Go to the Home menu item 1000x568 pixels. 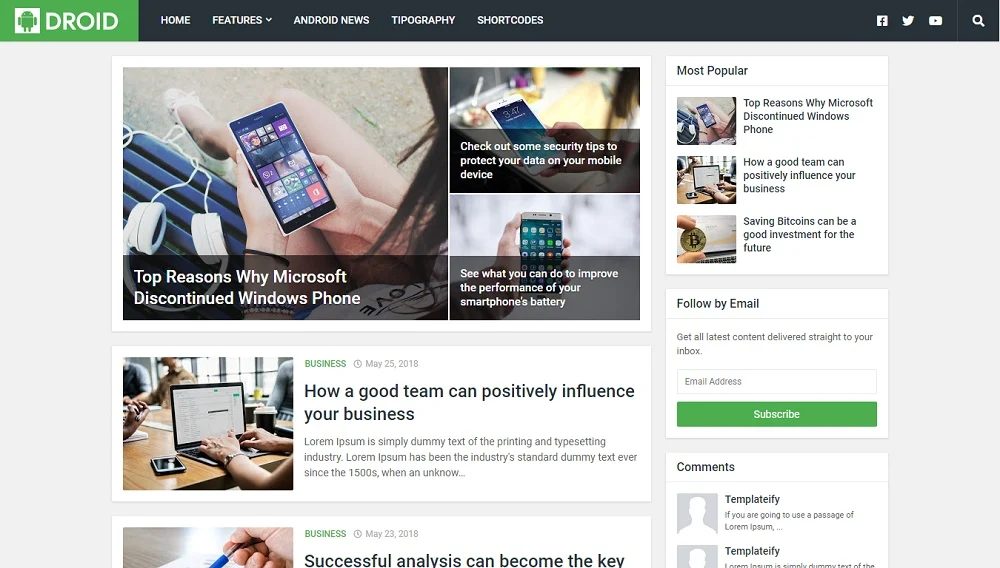tap(175, 20)
